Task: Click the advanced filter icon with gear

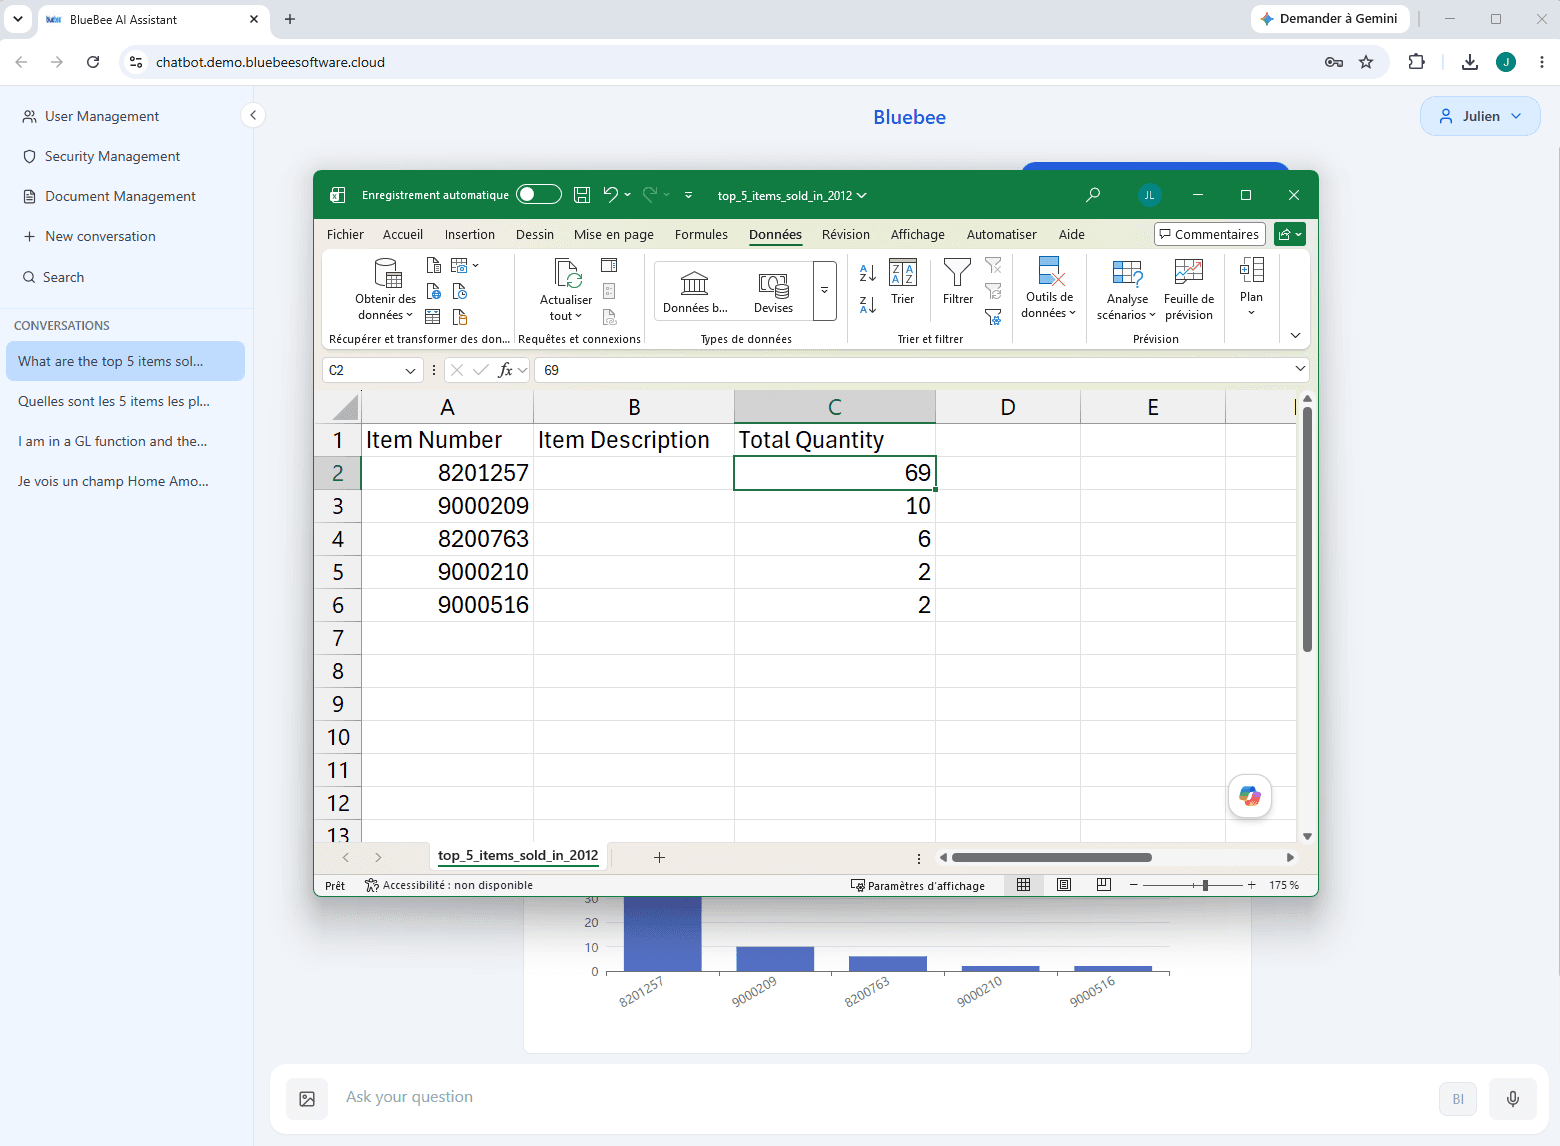Action: [993, 318]
